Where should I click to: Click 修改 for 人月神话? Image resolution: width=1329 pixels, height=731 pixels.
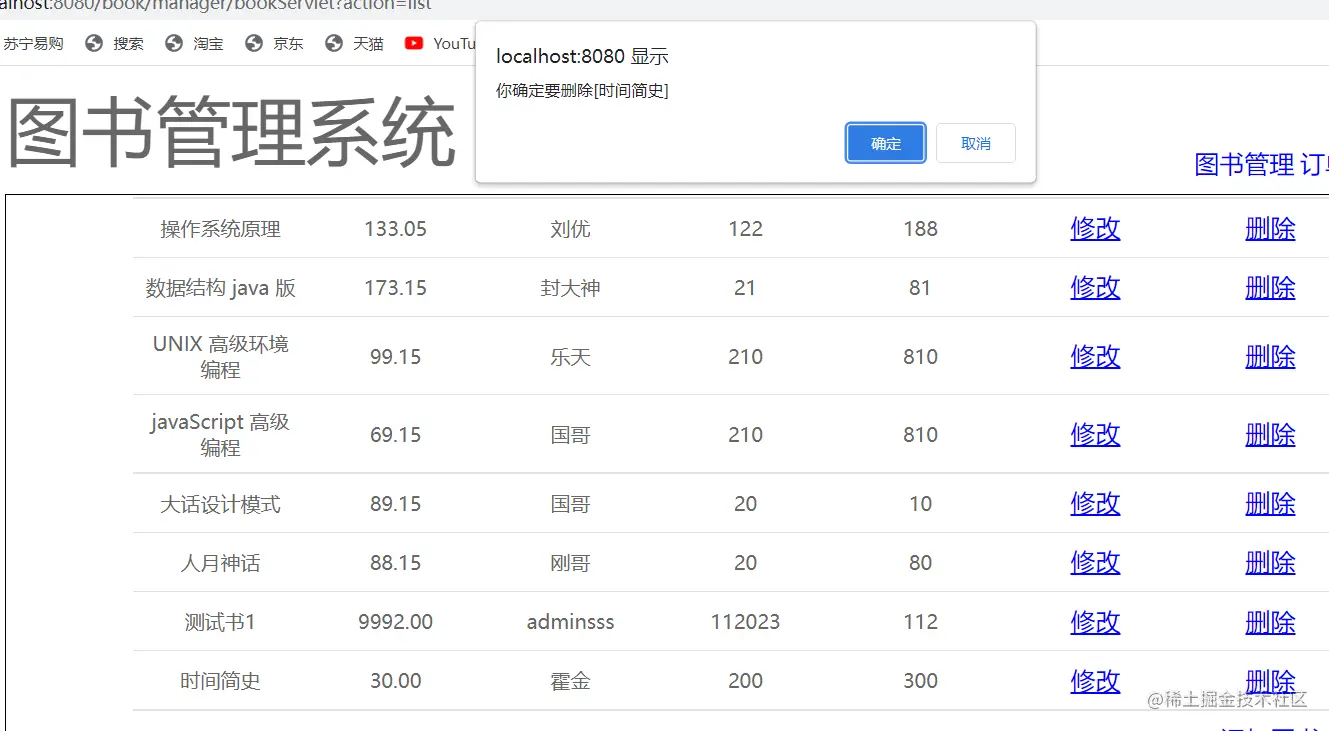(1095, 563)
